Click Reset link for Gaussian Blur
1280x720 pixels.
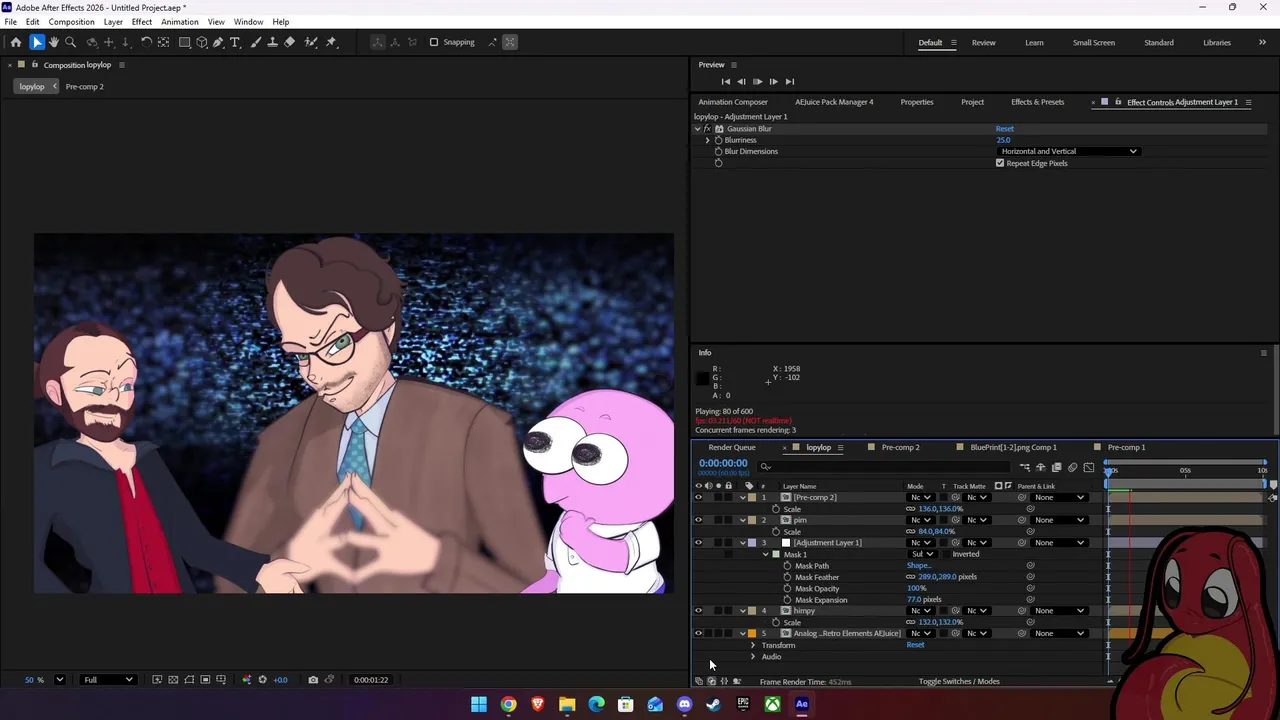tap(1005, 129)
